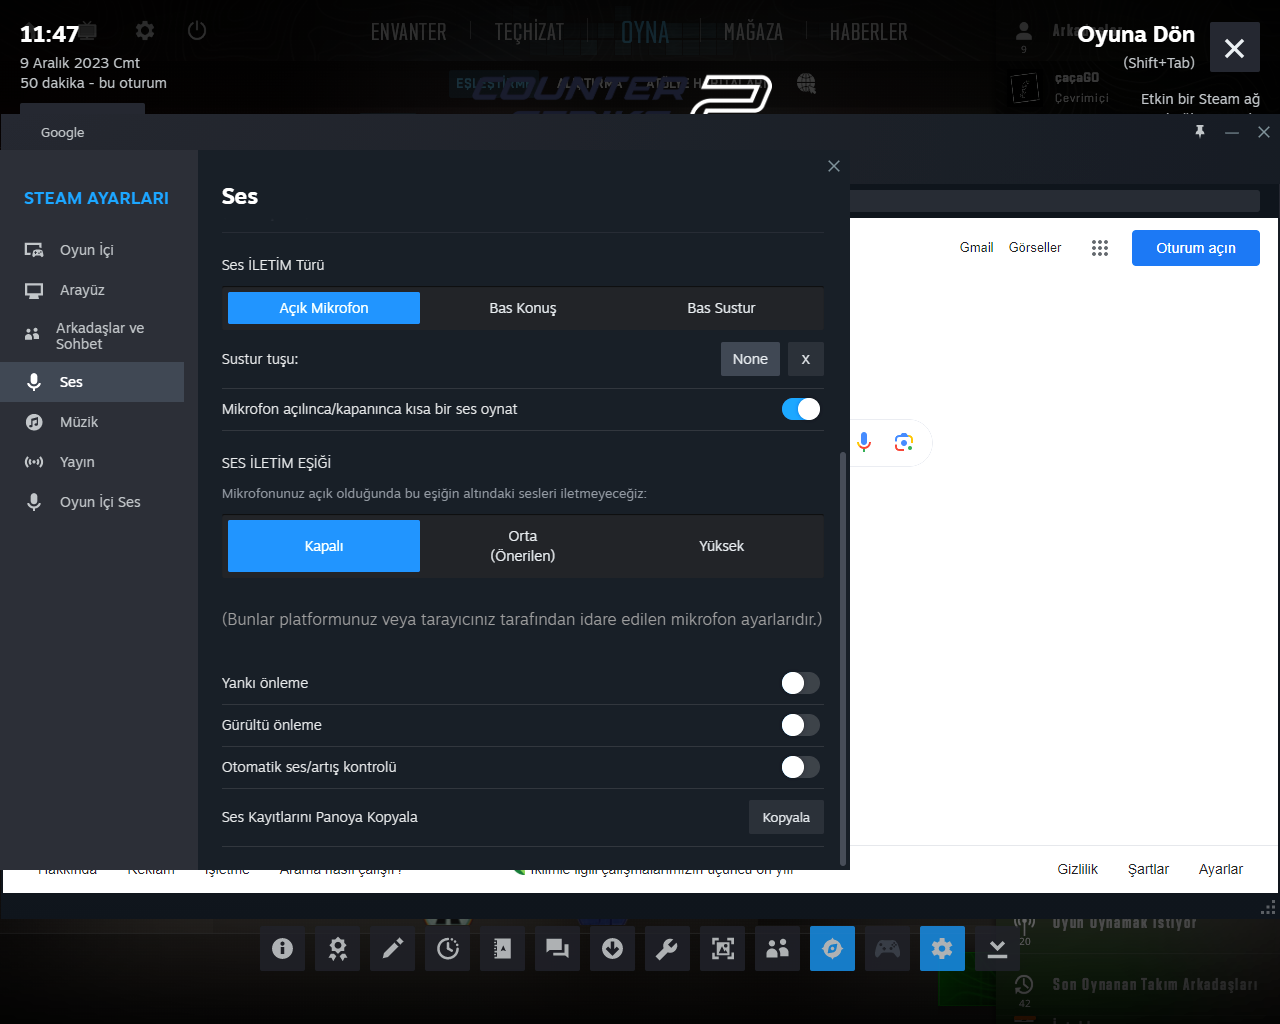
Task: Open screenshots icon in overlay toolbar
Action: pos(722,948)
